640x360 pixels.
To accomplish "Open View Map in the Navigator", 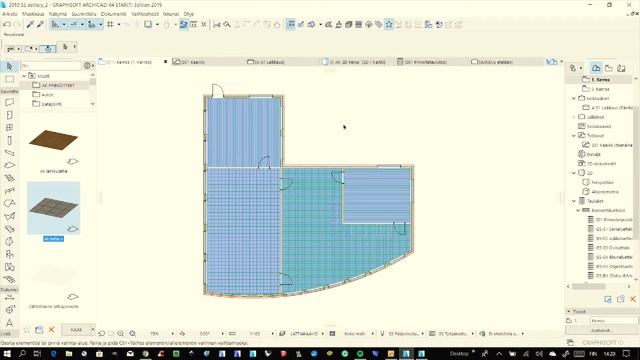I will point(609,68).
